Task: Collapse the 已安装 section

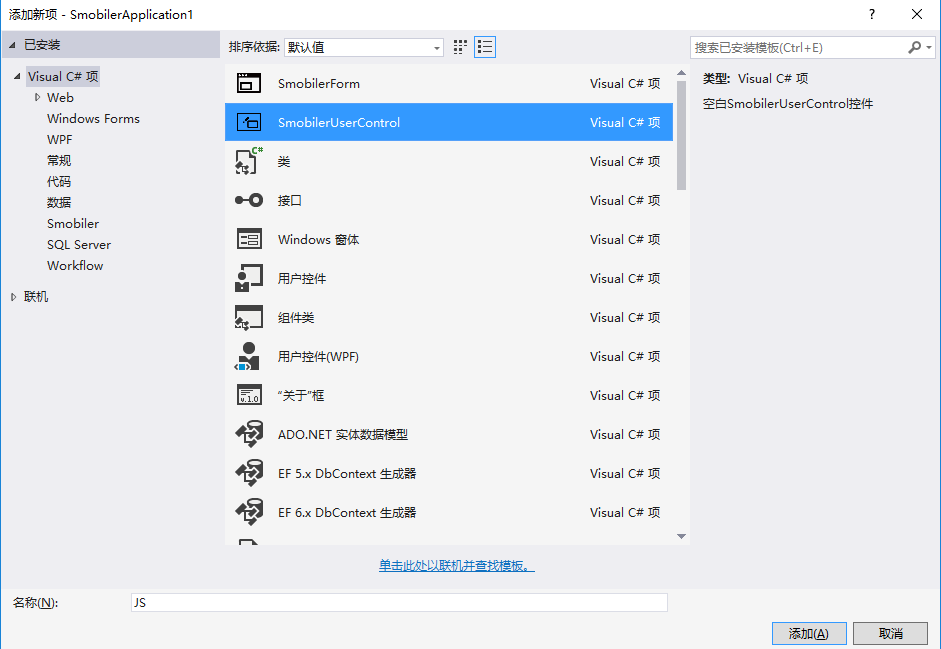Action: (12, 45)
